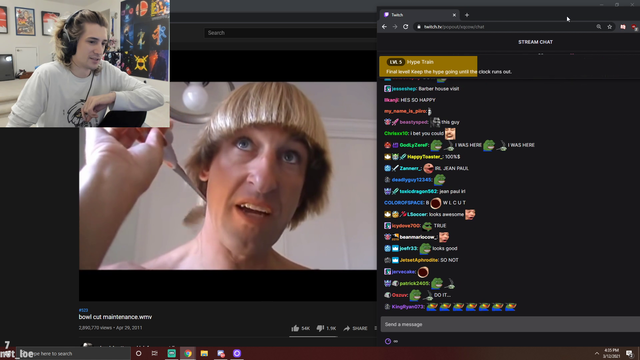The width and height of the screenshot is (640, 360).
Task: Open the purple circular app on the taskbar
Action: (237, 353)
